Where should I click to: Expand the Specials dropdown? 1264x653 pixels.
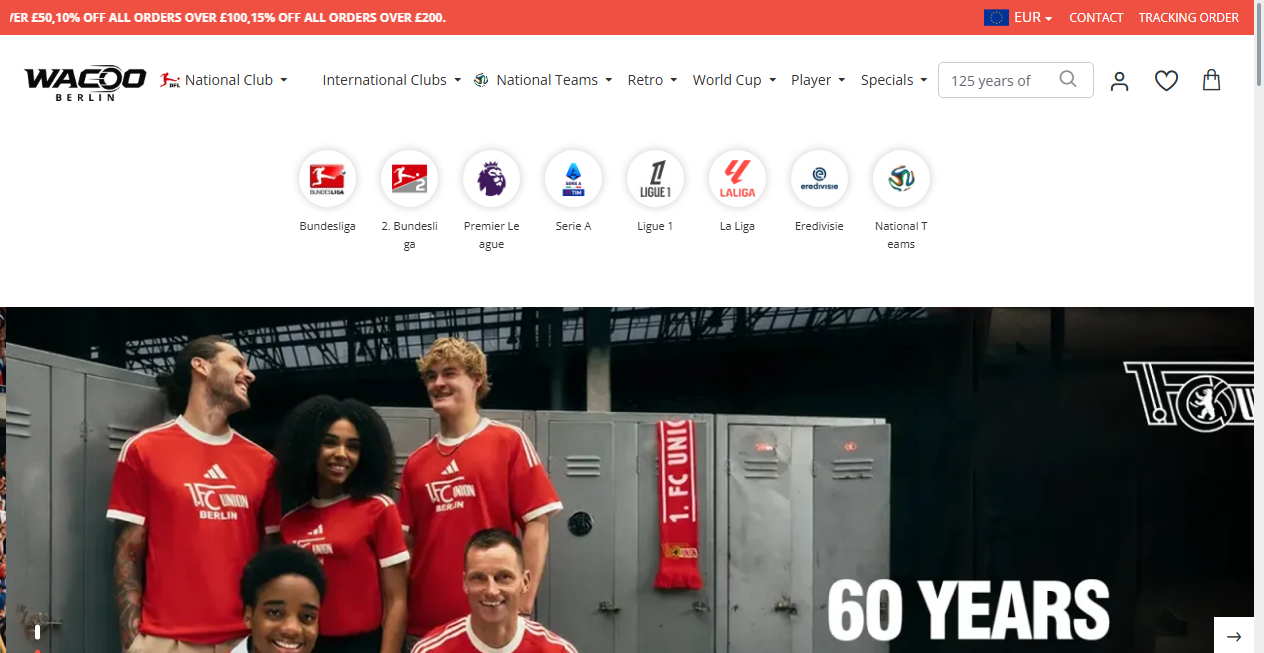[893, 80]
